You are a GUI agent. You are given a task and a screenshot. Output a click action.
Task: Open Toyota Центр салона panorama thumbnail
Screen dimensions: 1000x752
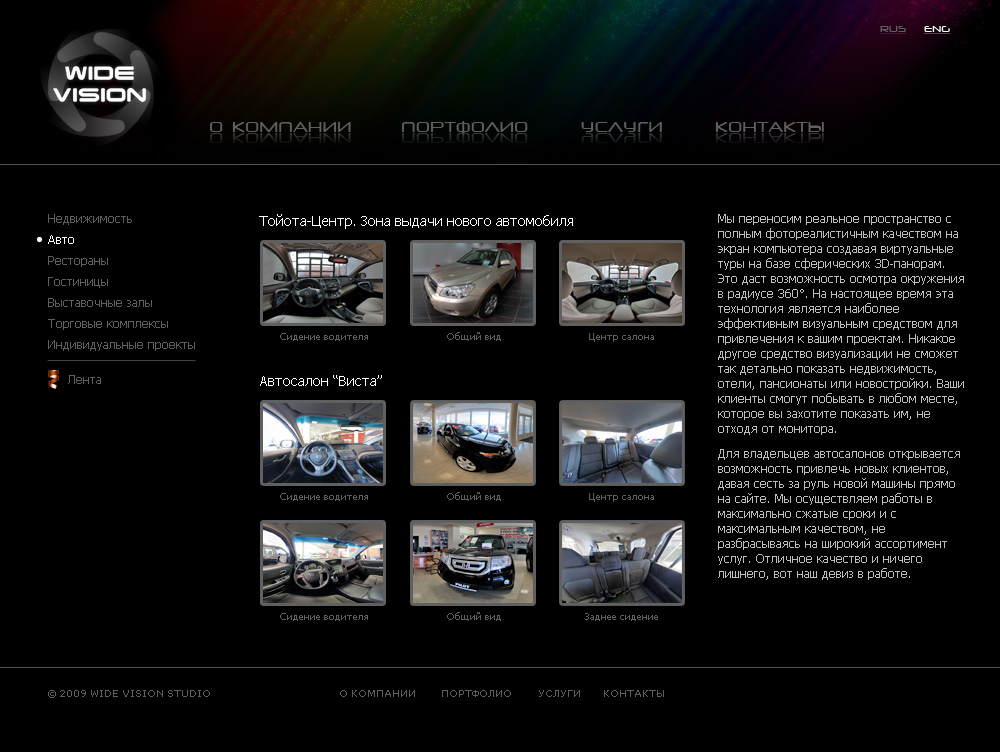click(622, 283)
